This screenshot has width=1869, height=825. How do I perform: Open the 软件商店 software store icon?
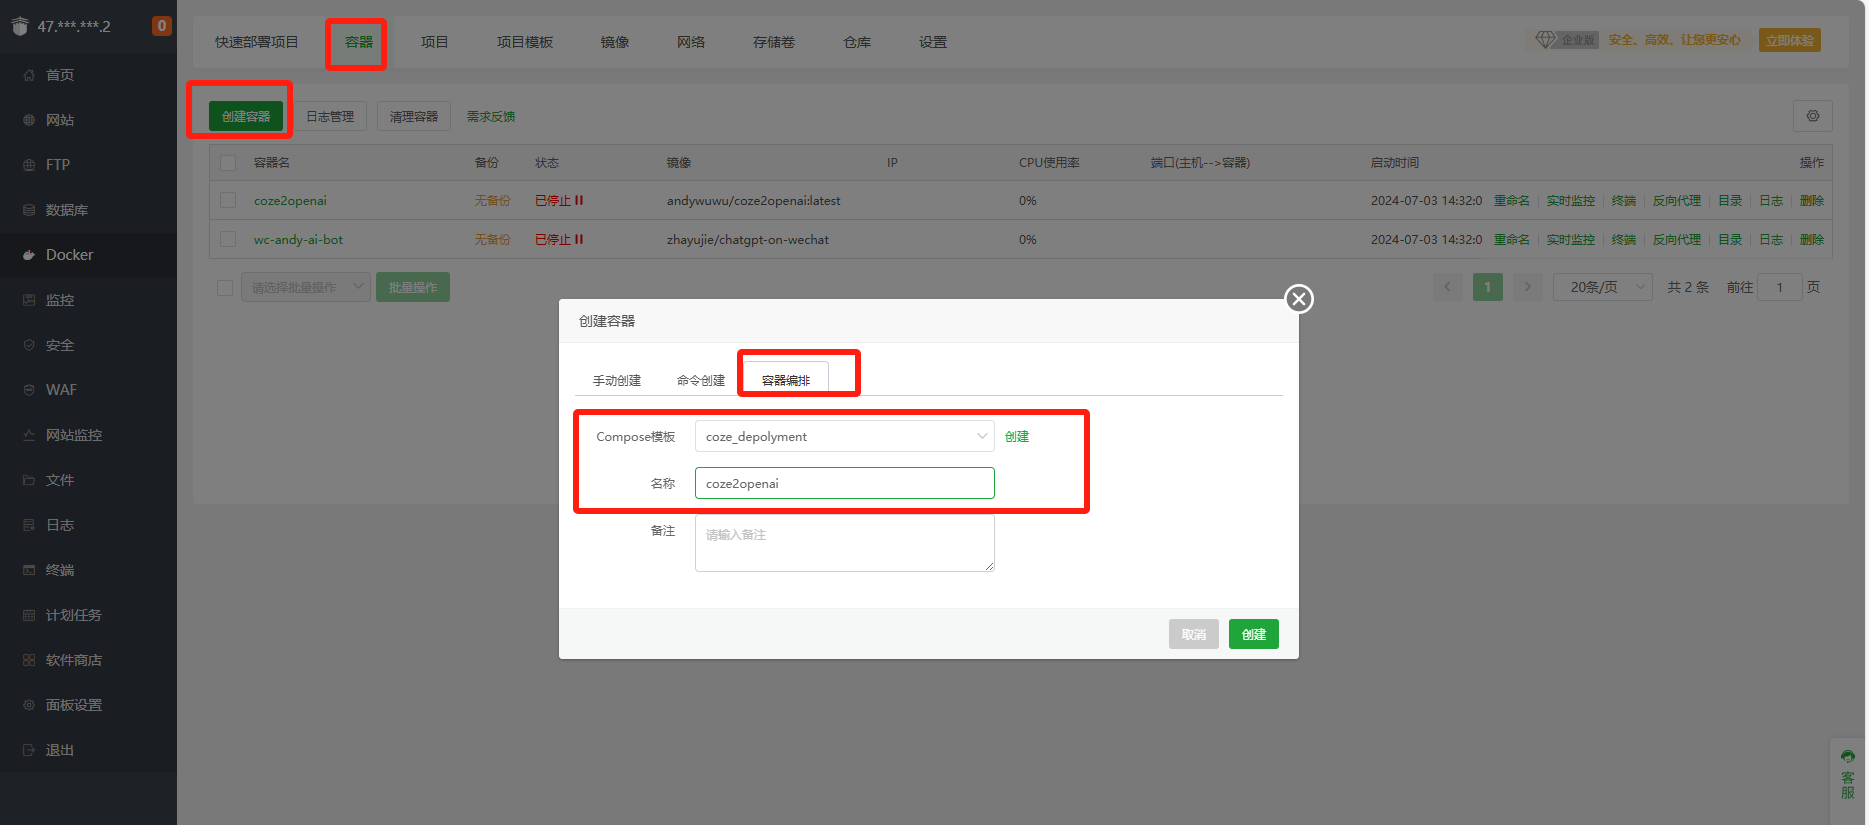click(29, 660)
